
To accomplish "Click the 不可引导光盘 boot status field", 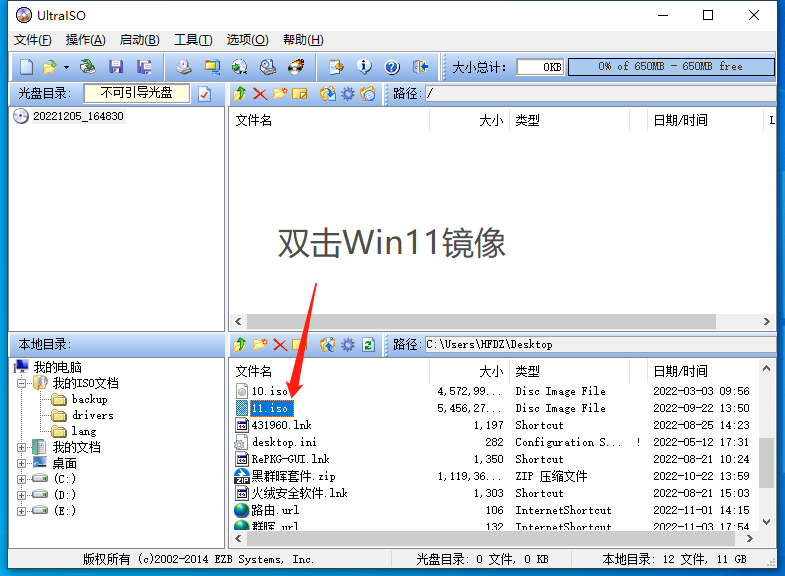I will pos(137,93).
